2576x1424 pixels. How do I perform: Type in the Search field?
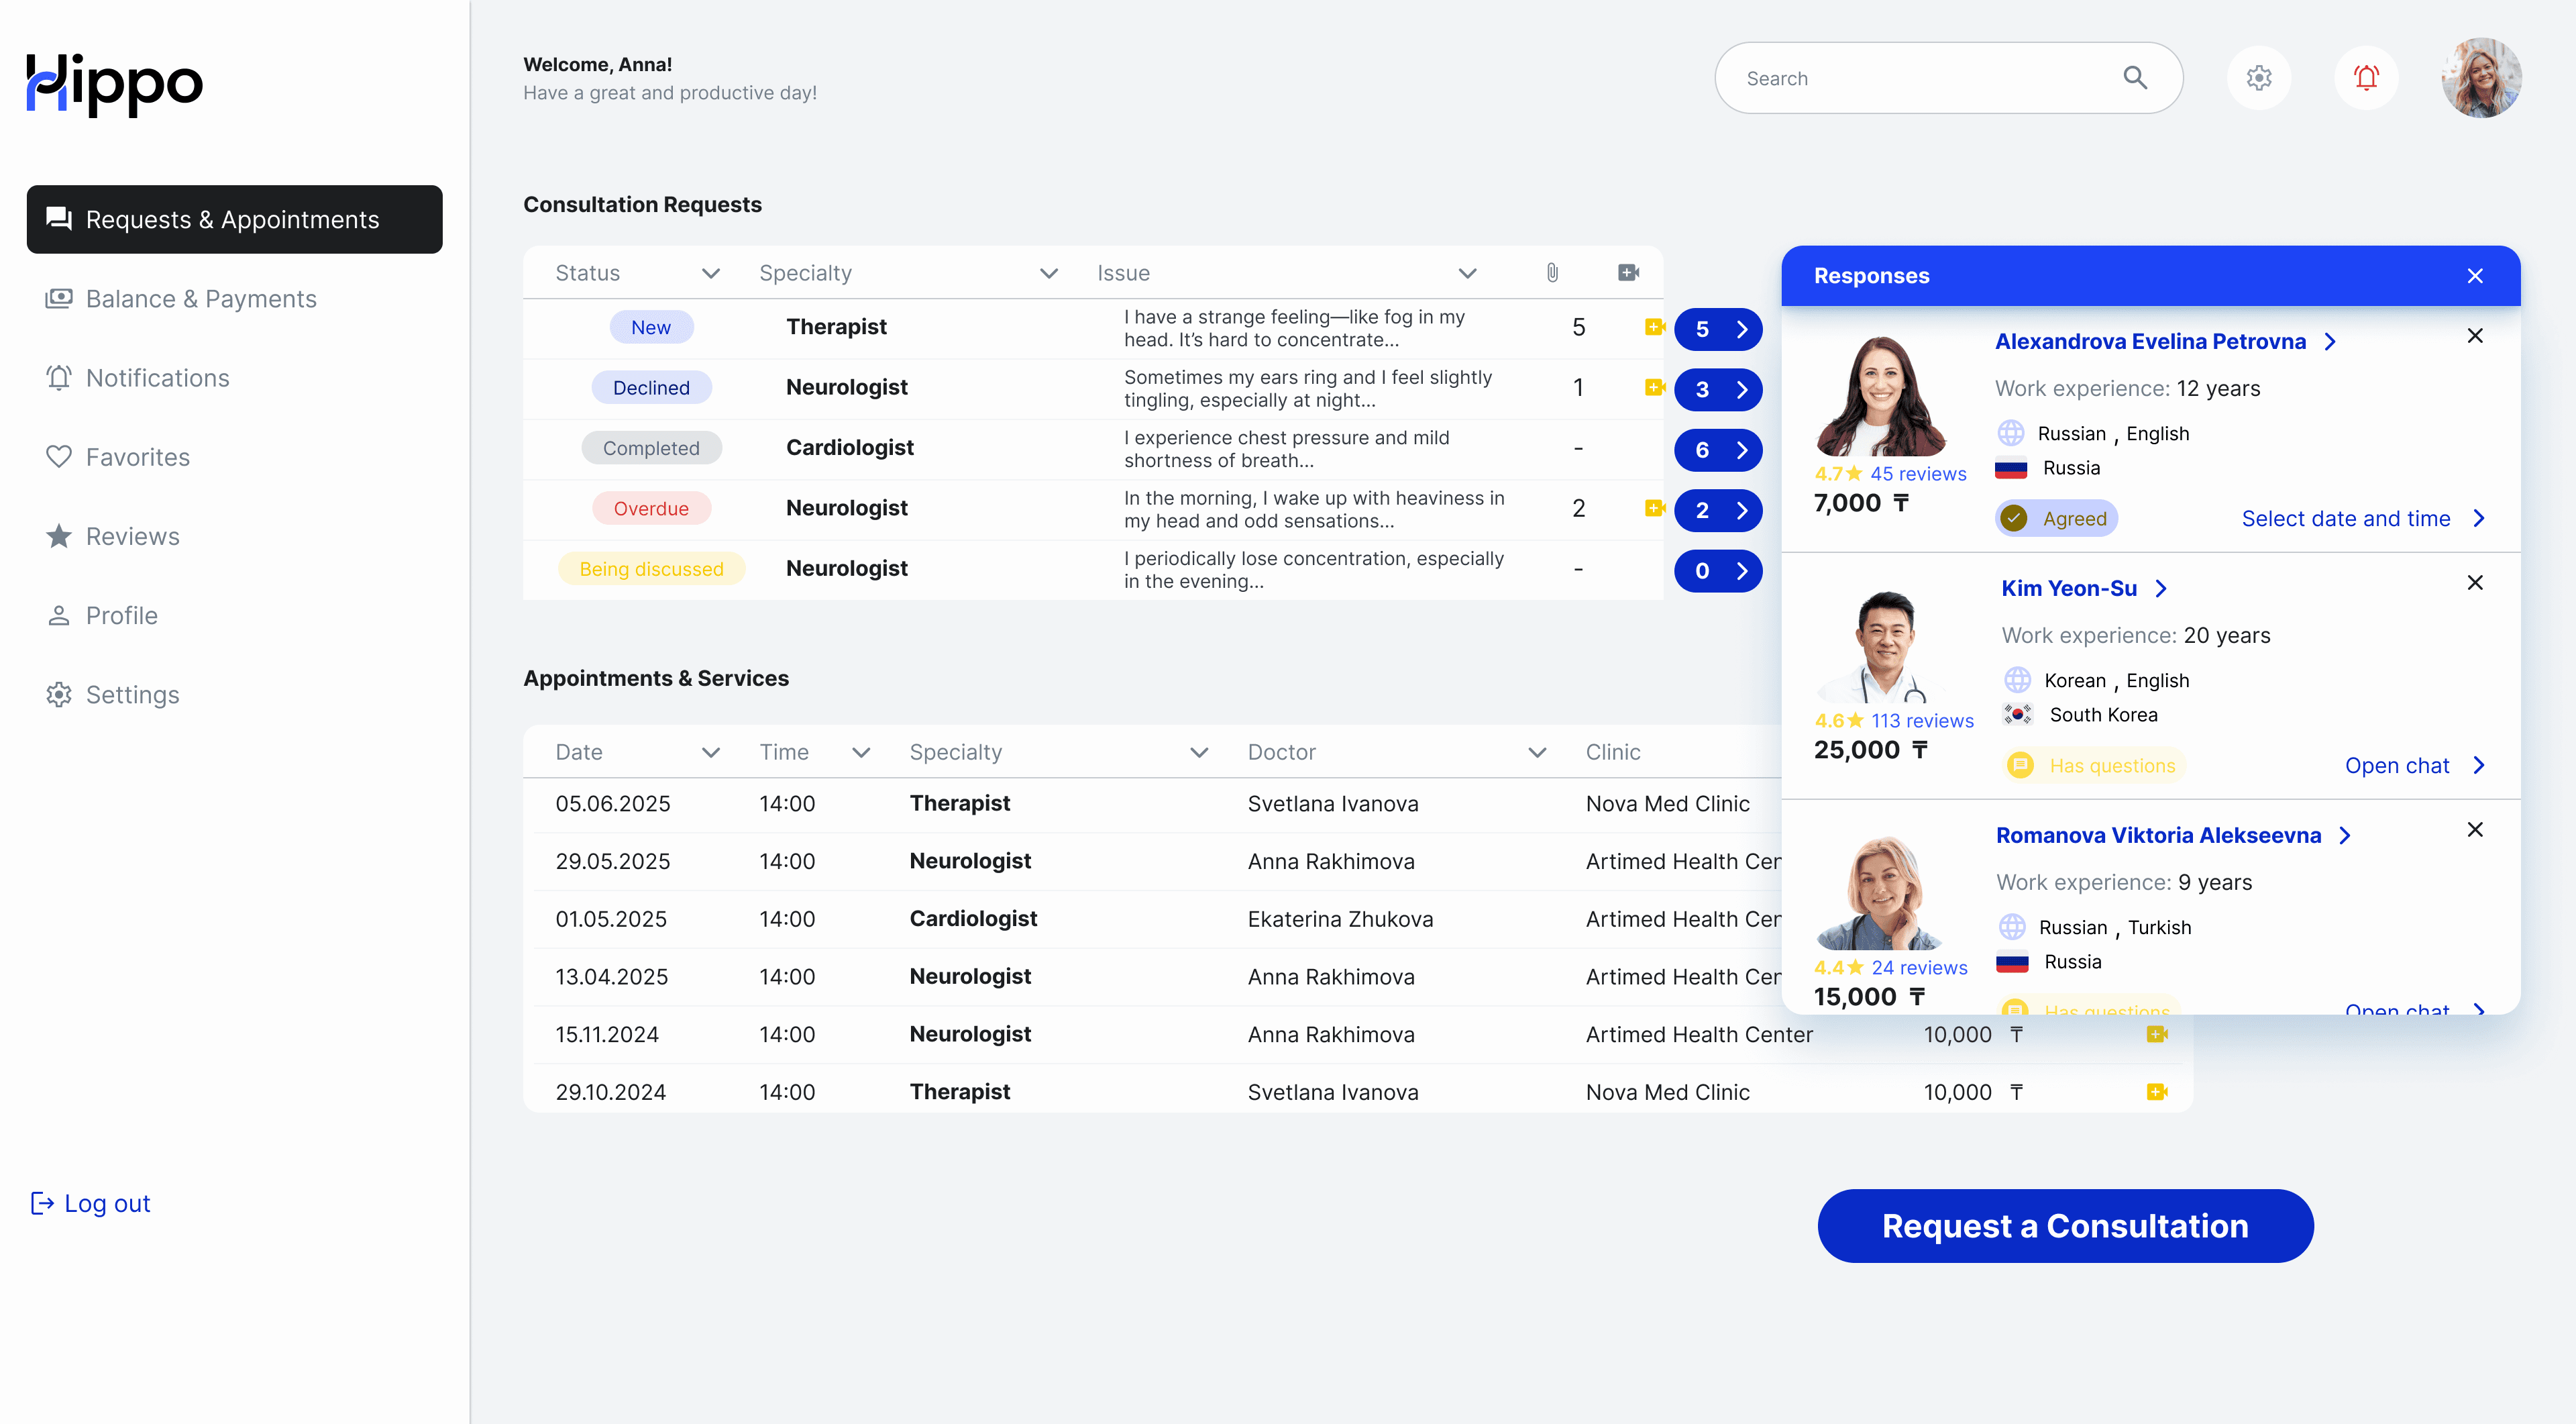(1920, 78)
